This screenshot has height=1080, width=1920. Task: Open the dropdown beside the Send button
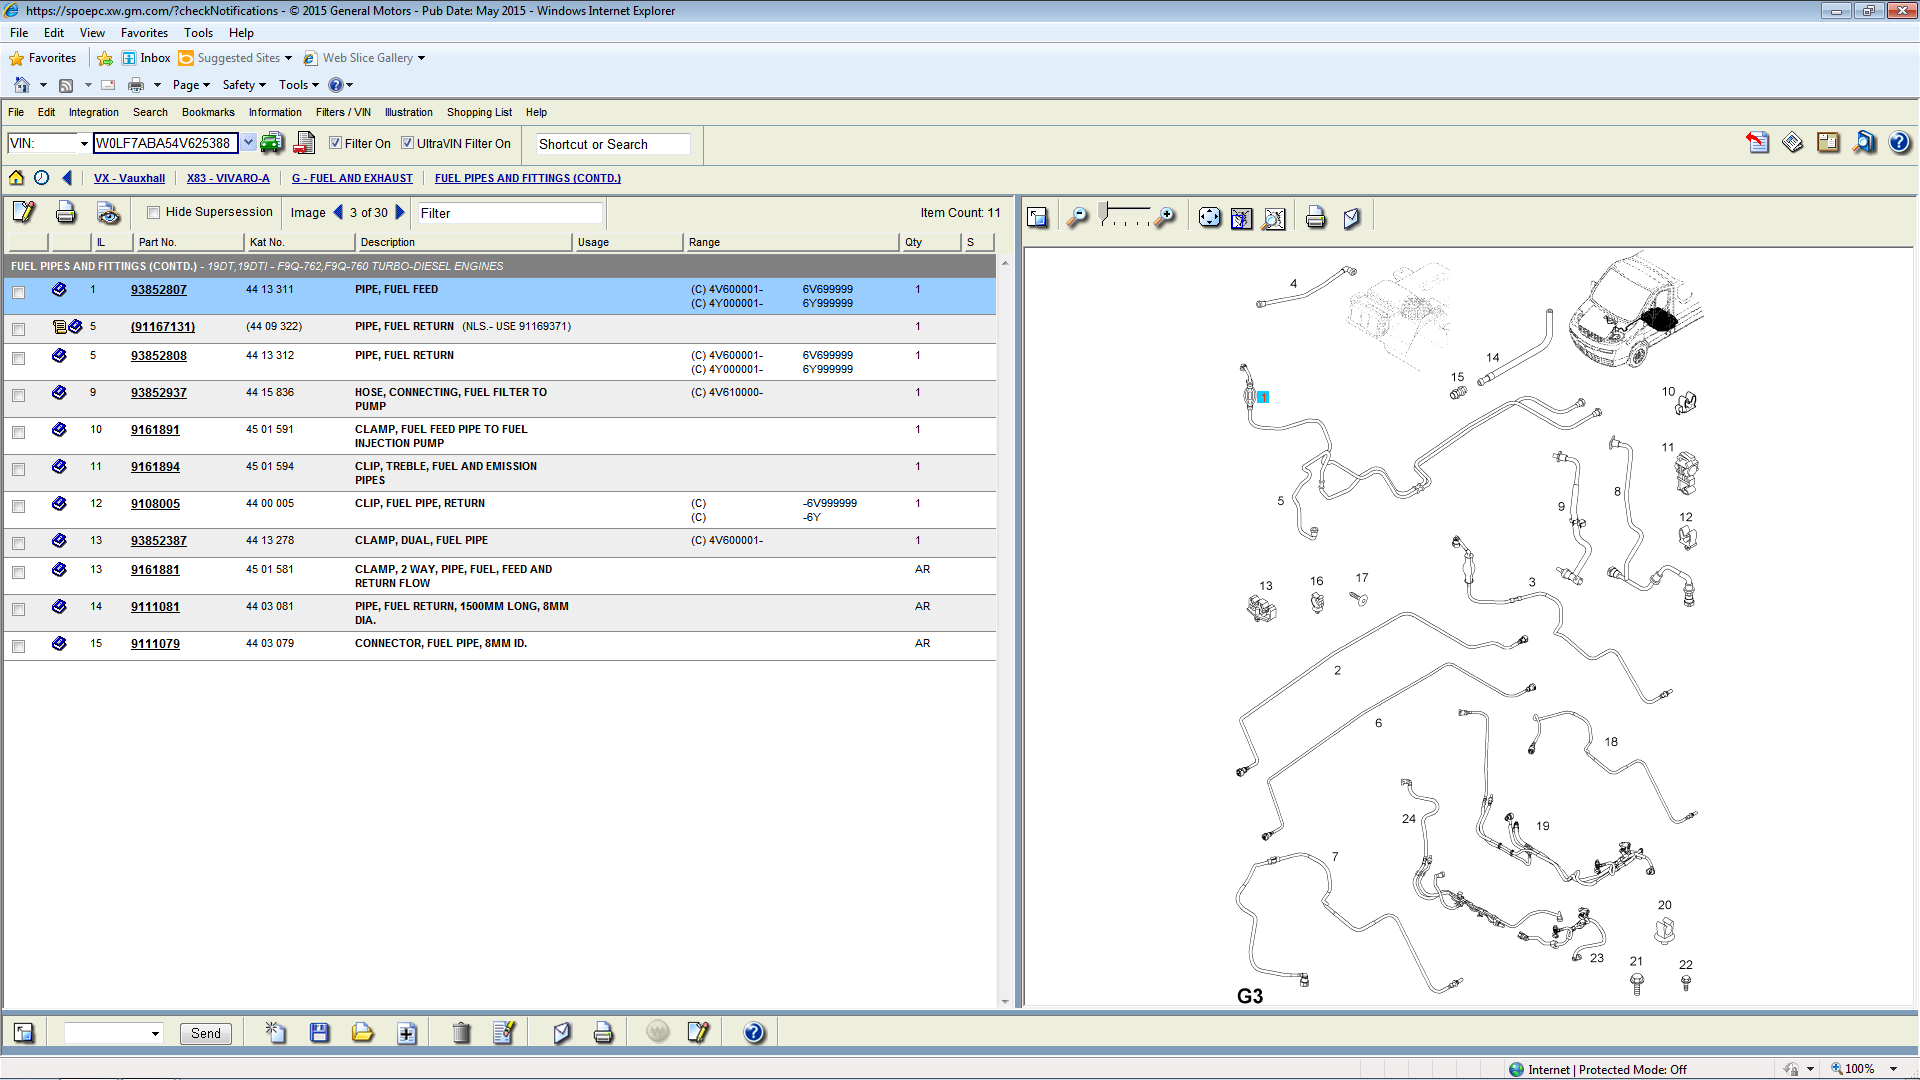click(155, 1034)
